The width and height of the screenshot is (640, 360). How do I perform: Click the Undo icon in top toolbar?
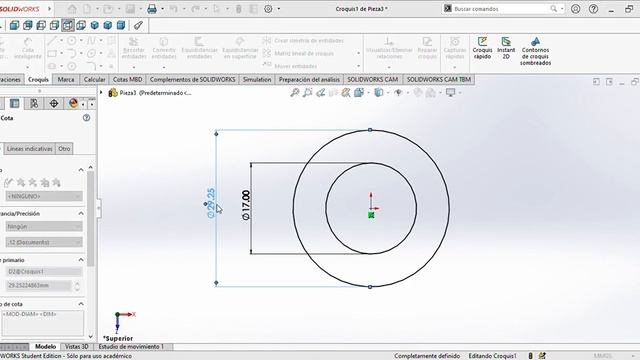pyautogui.click(x=174, y=9)
